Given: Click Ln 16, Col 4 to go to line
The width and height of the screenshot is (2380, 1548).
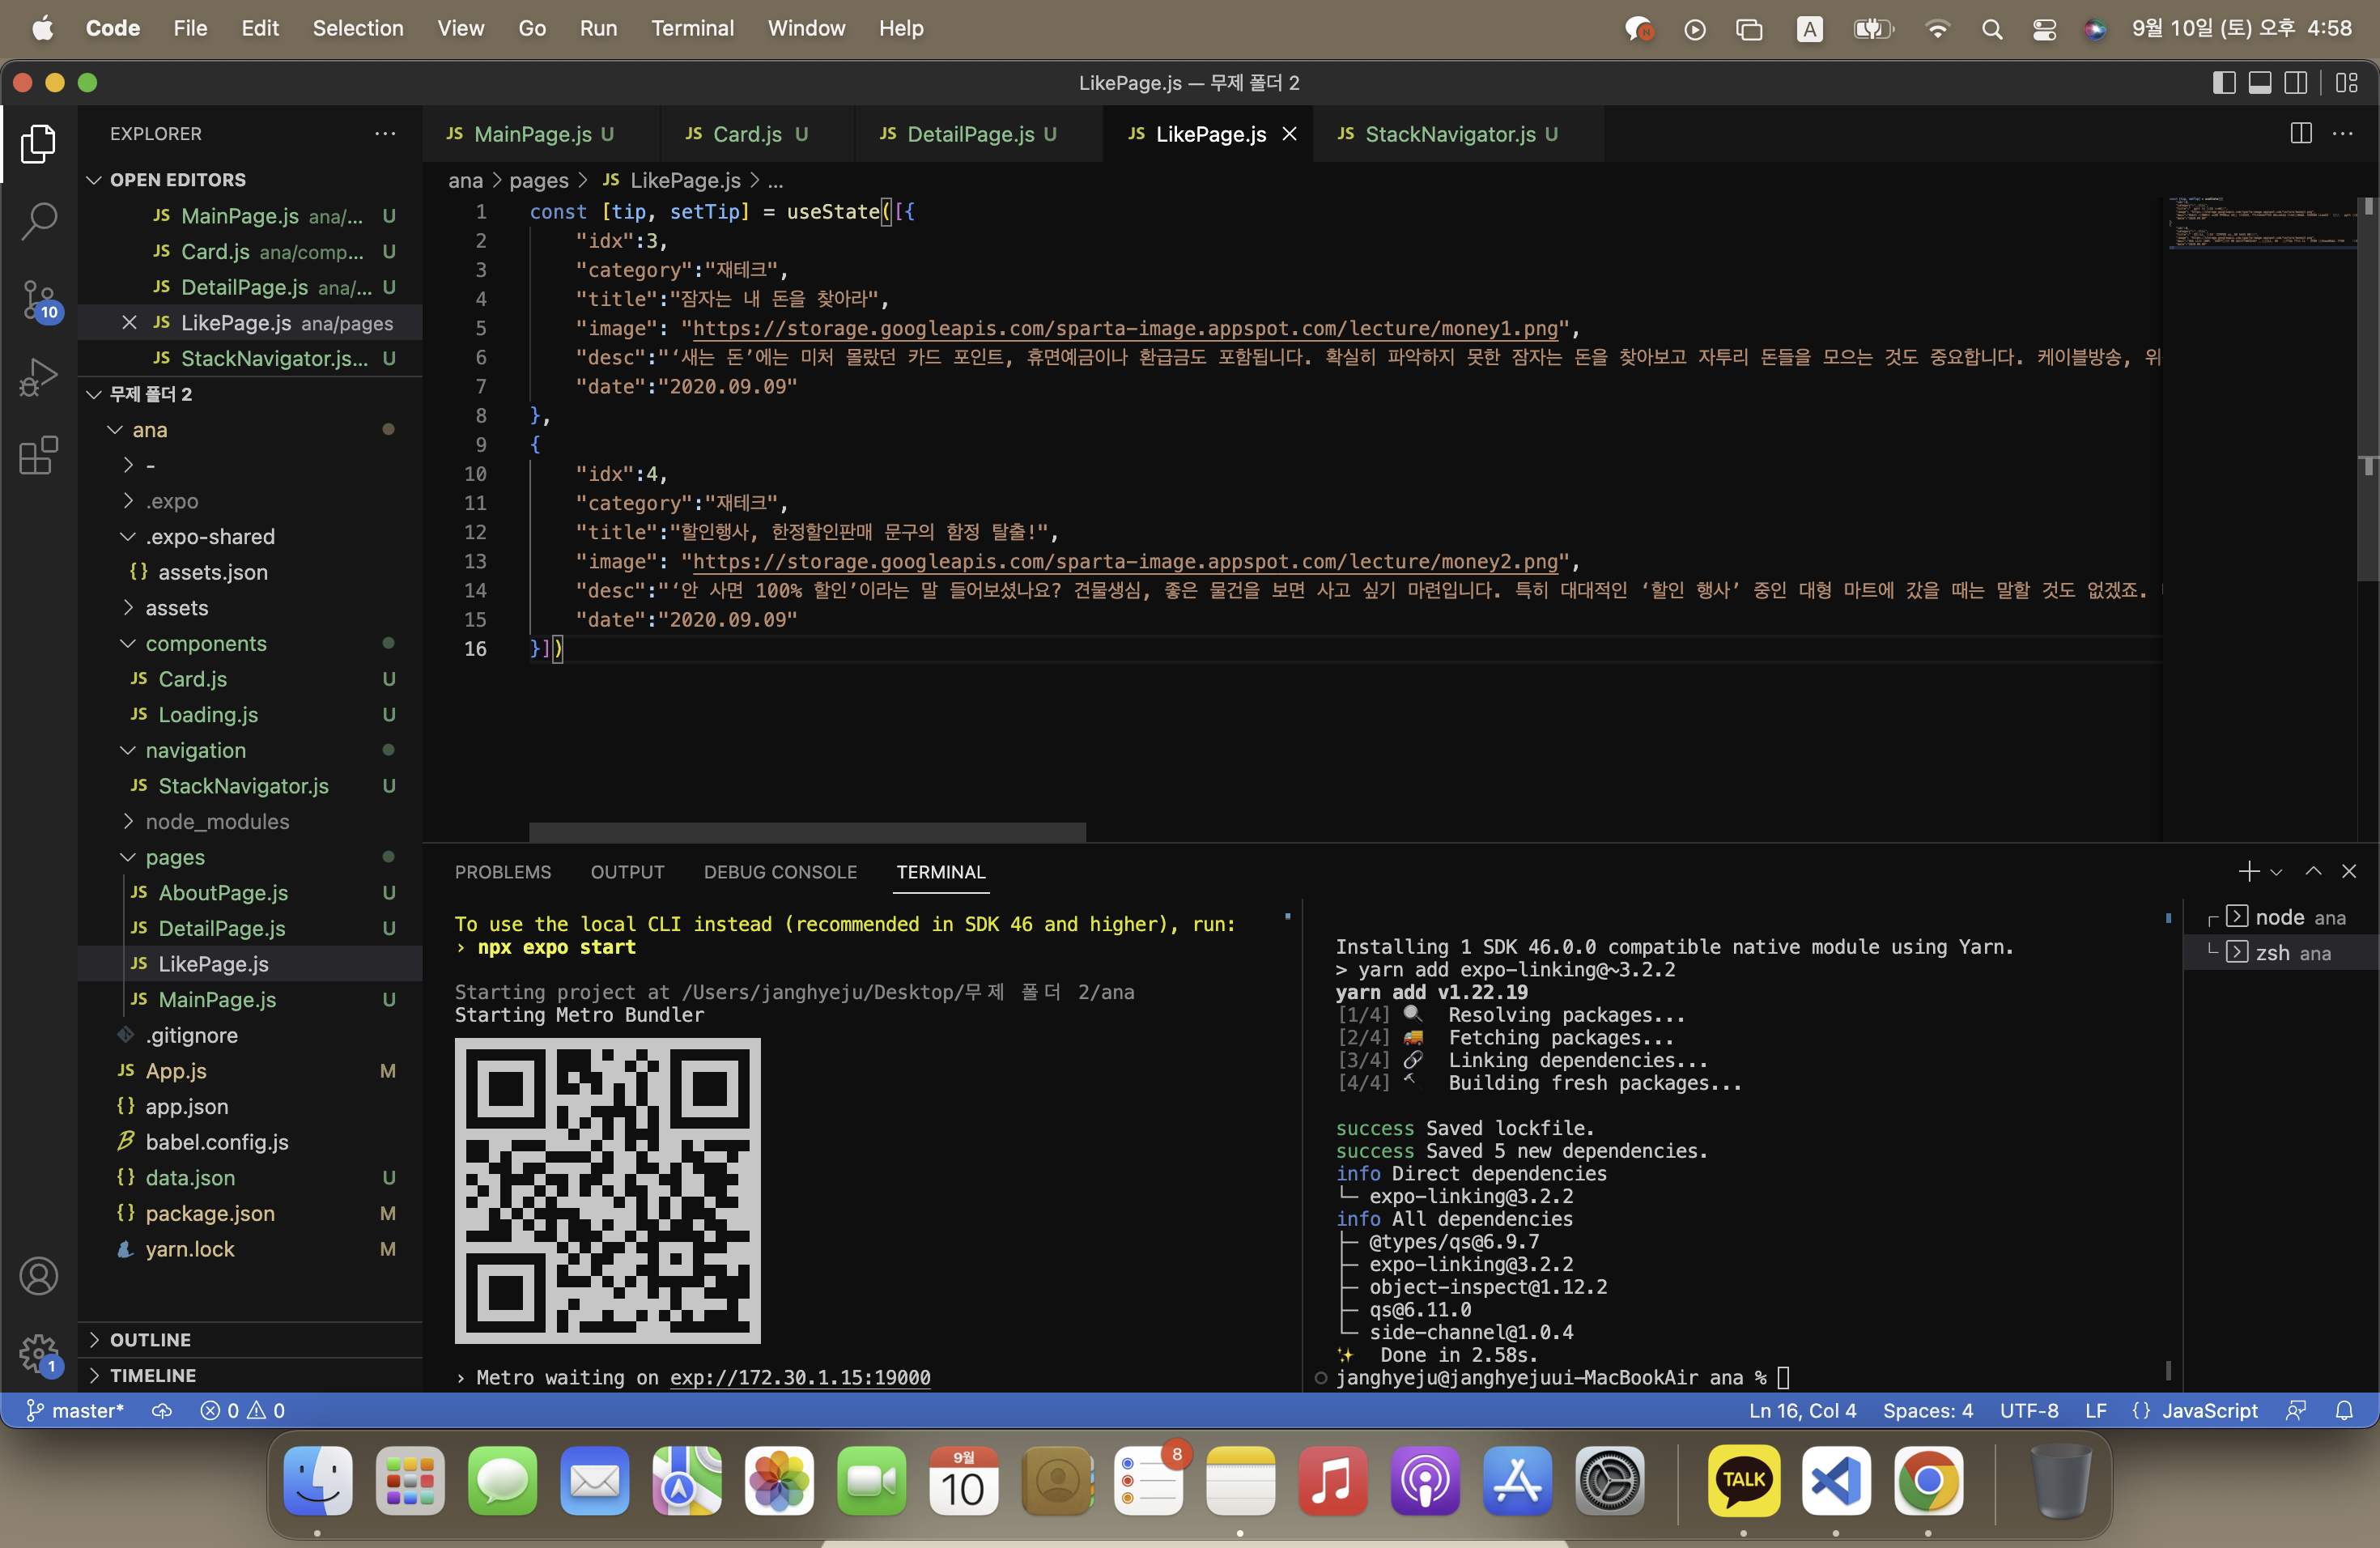Looking at the screenshot, I should tap(1802, 1410).
